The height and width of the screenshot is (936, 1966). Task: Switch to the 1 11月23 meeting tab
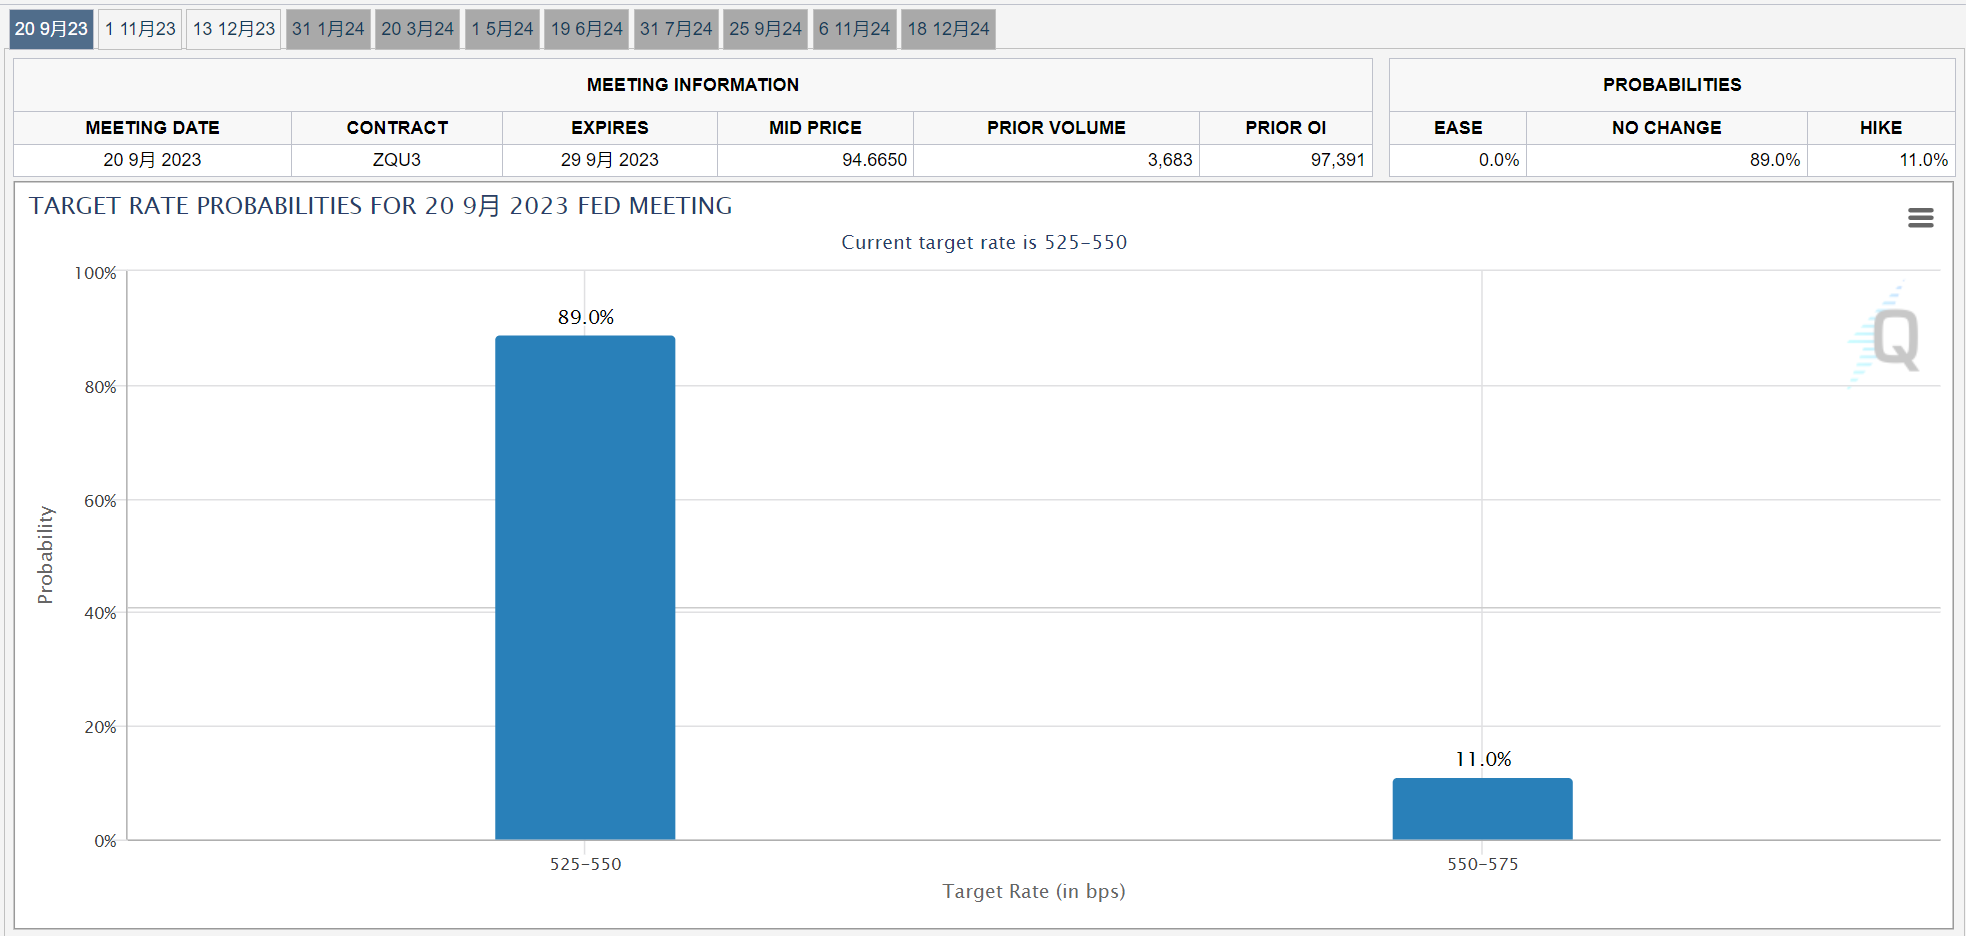pos(140,29)
